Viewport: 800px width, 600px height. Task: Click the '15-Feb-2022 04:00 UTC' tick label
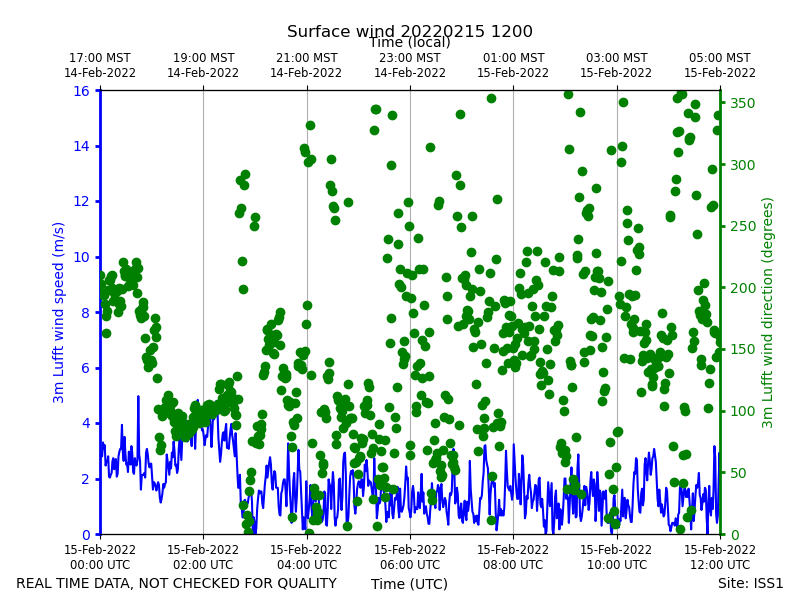pos(306,557)
